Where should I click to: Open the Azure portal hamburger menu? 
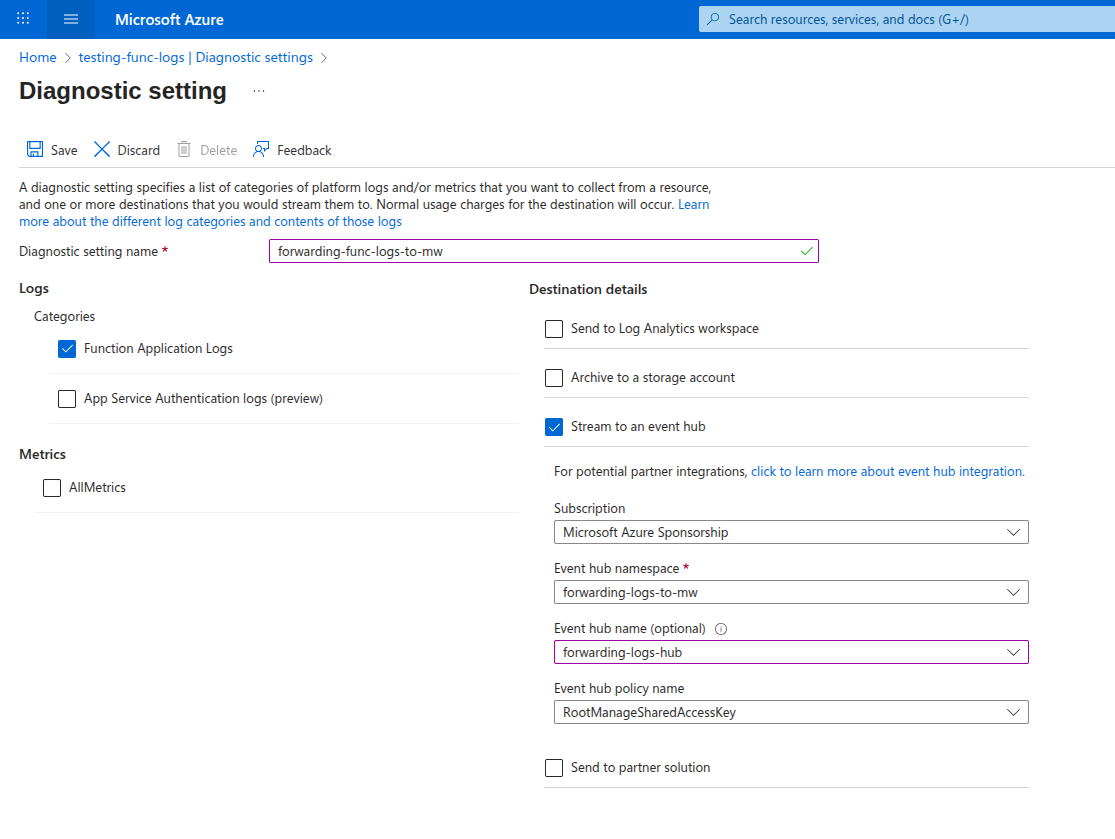point(69,19)
